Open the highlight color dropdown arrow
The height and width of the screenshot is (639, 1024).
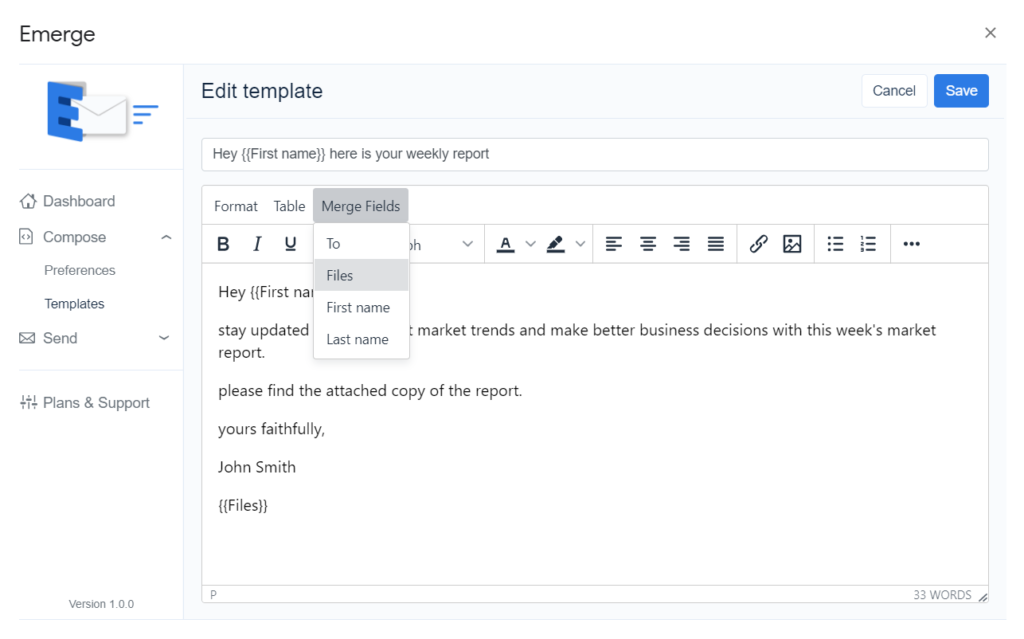tap(580, 244)
